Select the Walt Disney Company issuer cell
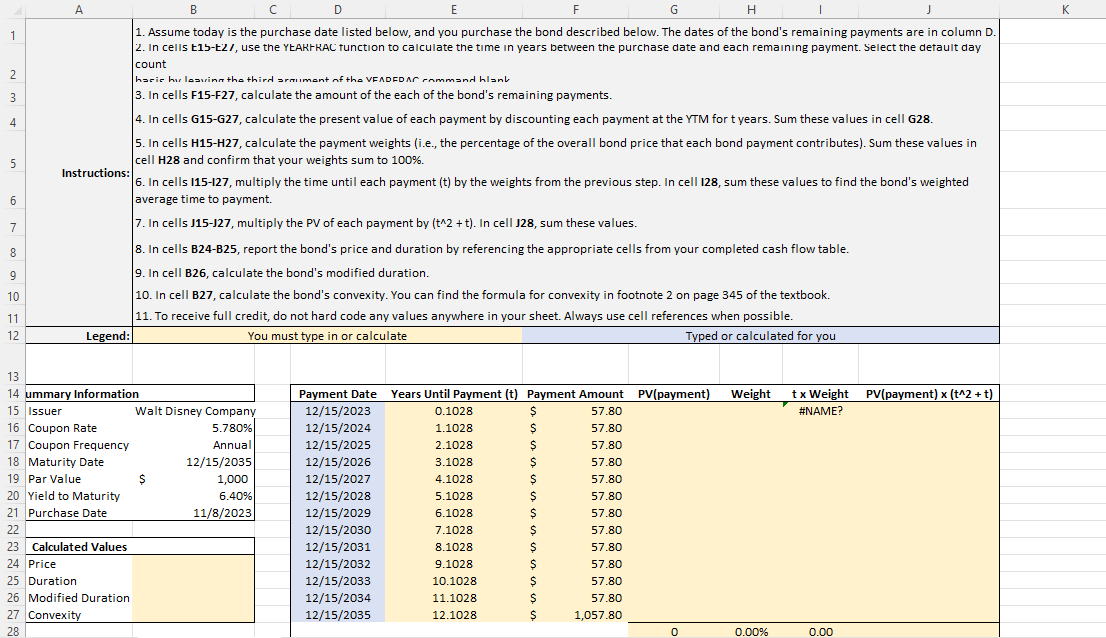 tap(196, 410)
